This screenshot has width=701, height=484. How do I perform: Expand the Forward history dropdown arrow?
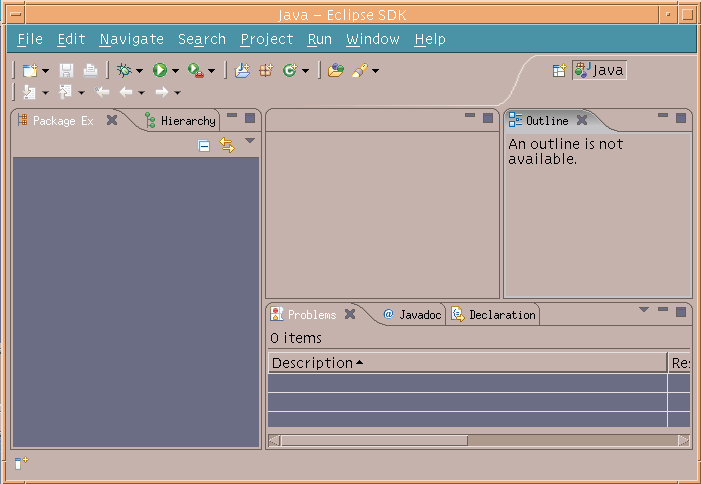(x=177, y=93)
